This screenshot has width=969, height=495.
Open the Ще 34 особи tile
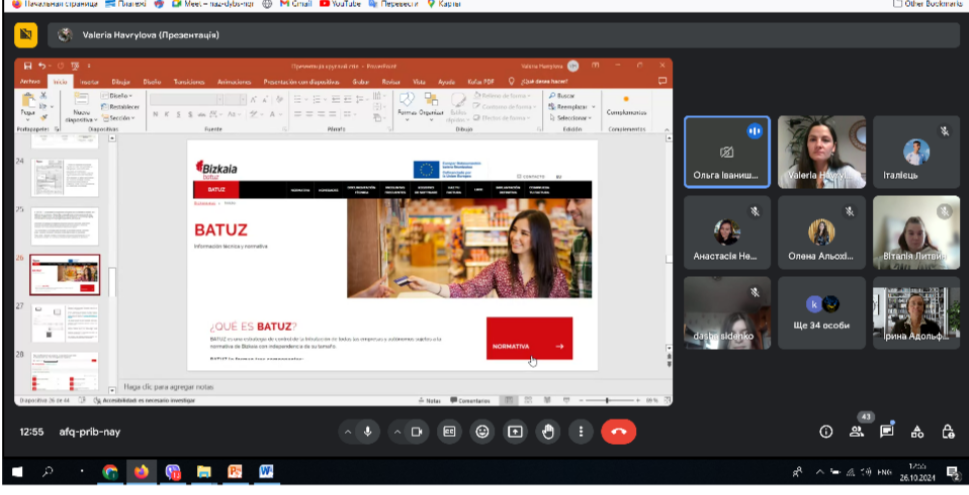point(821,313)
